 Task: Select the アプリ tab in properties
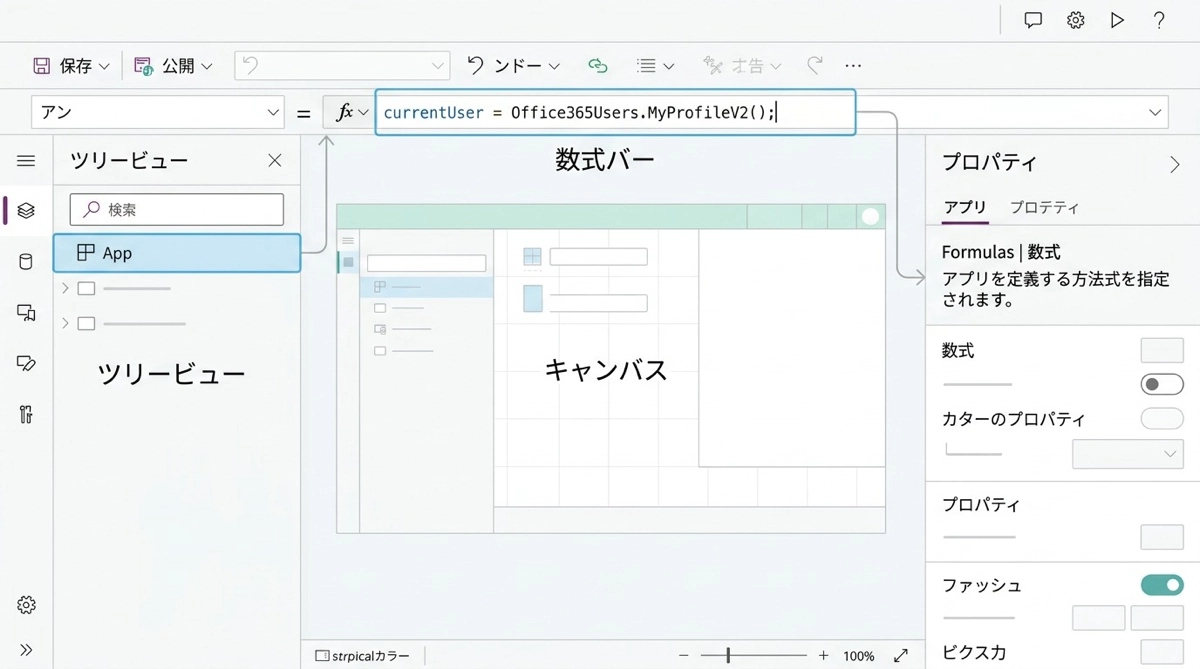(x=965, y=208)
